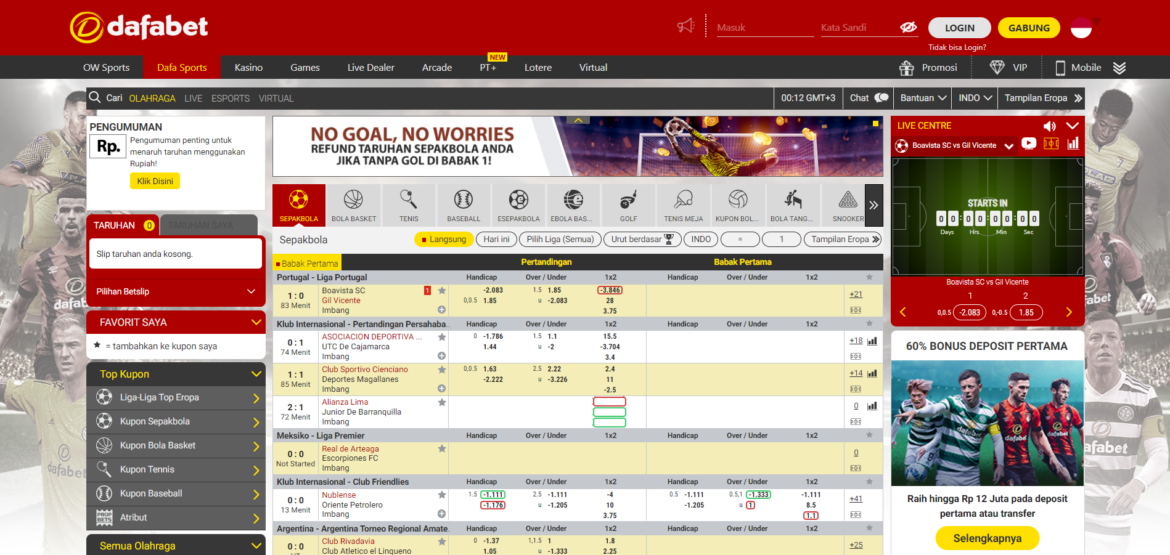1170x555 pixels.
Task: Open Bantuan dropdown
Action: click(924, 98)
